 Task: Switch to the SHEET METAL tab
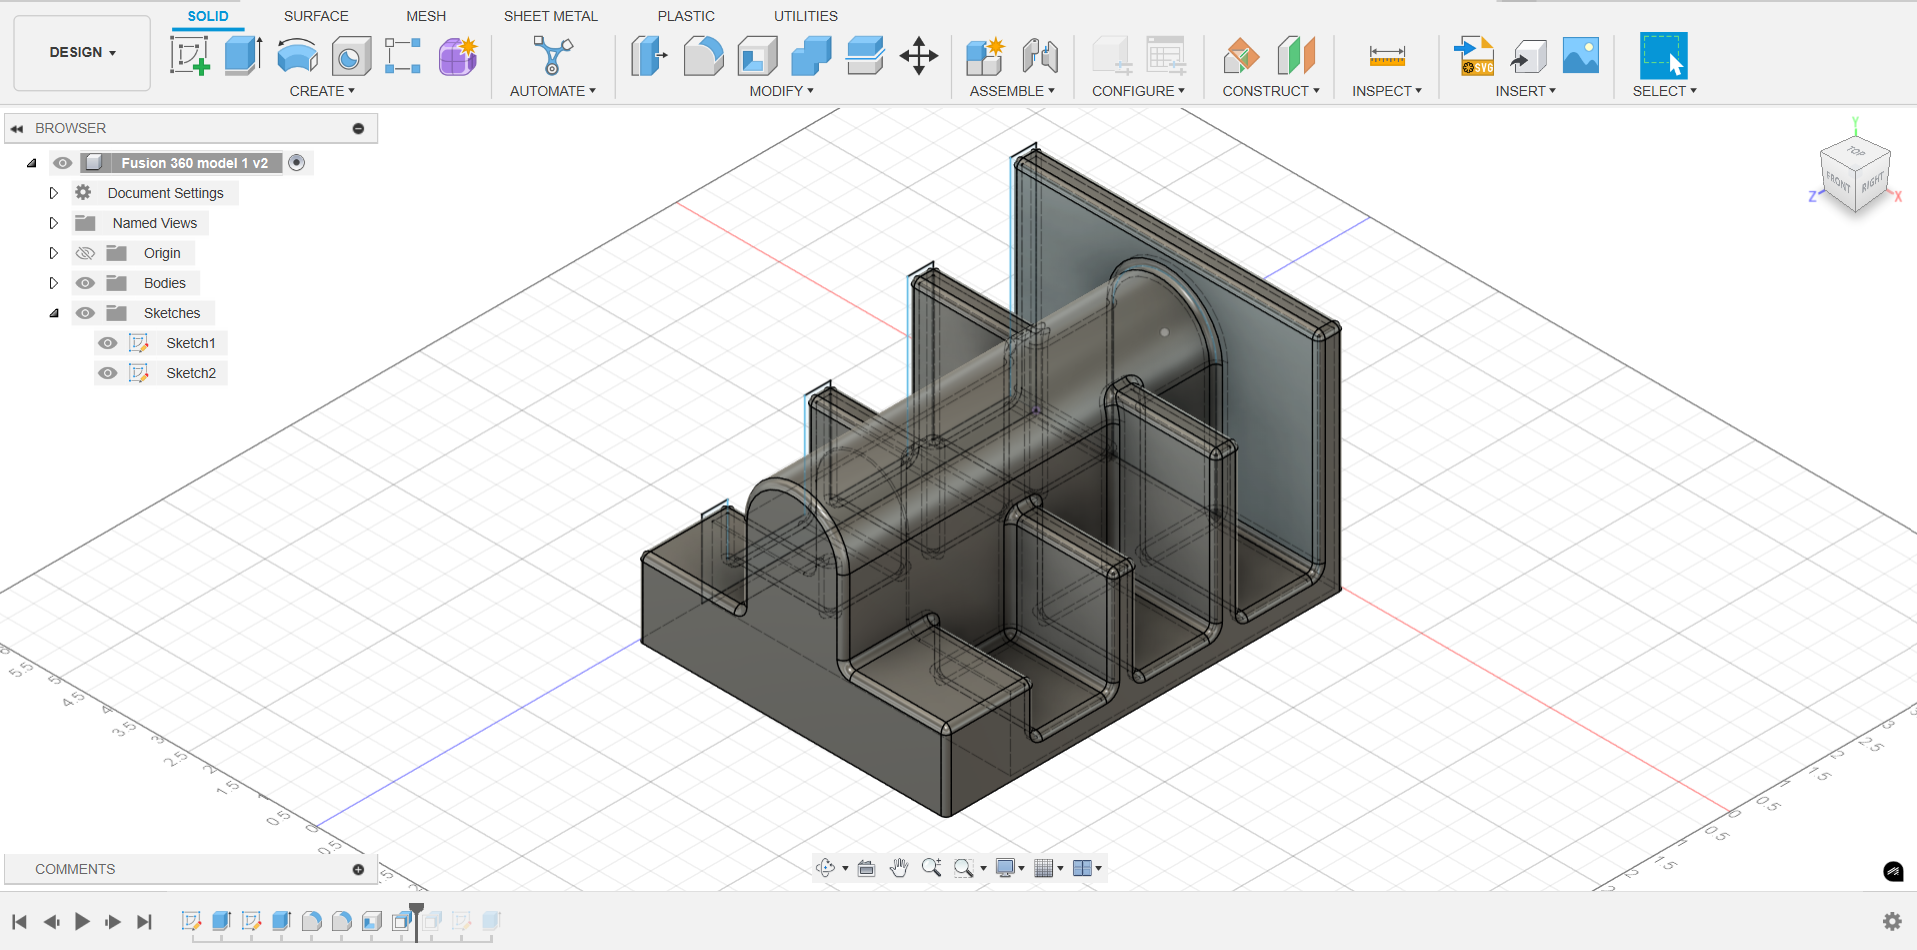click(x=551, y=16)
